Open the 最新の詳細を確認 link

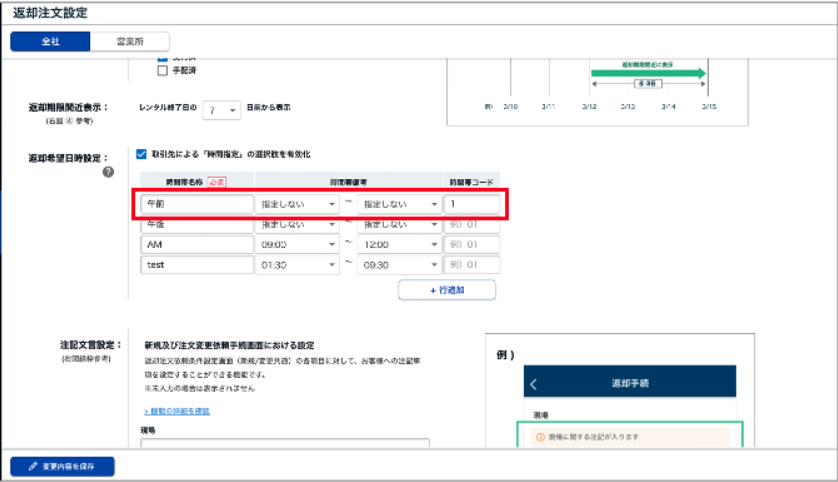click(176, 411)
